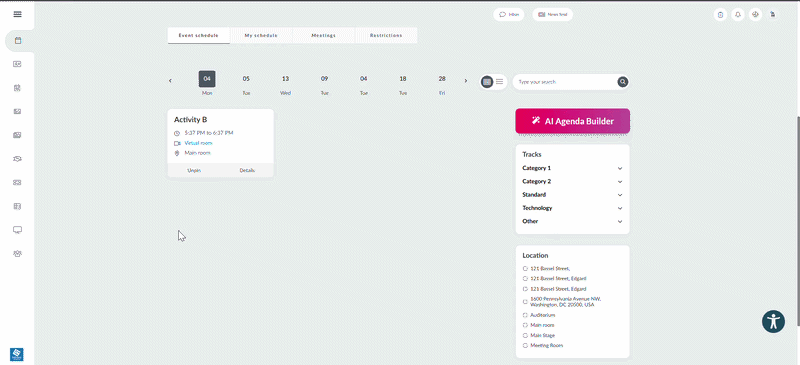Viewport: 800px width, 365px height.
Task: Click the magnifier search icon
Action: [622, 82]
